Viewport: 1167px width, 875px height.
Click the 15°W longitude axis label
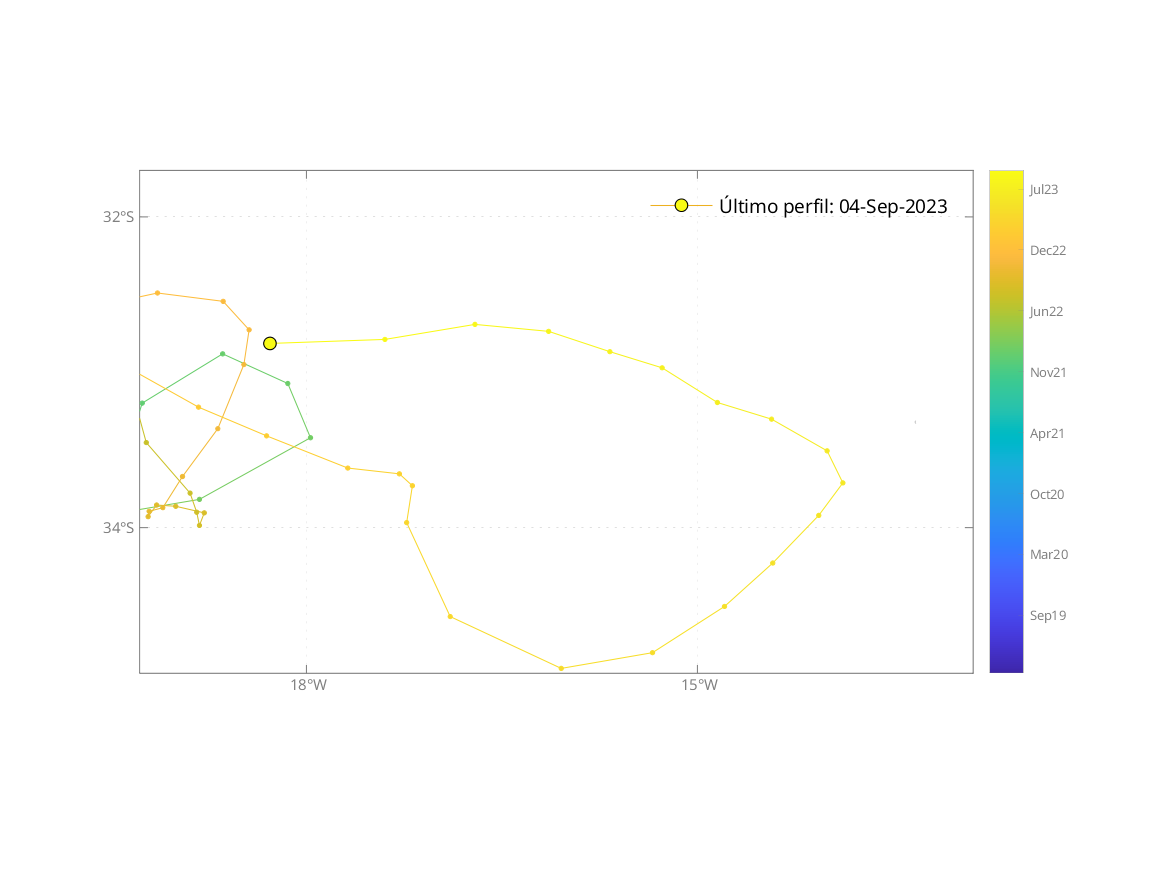coord(699,686)
